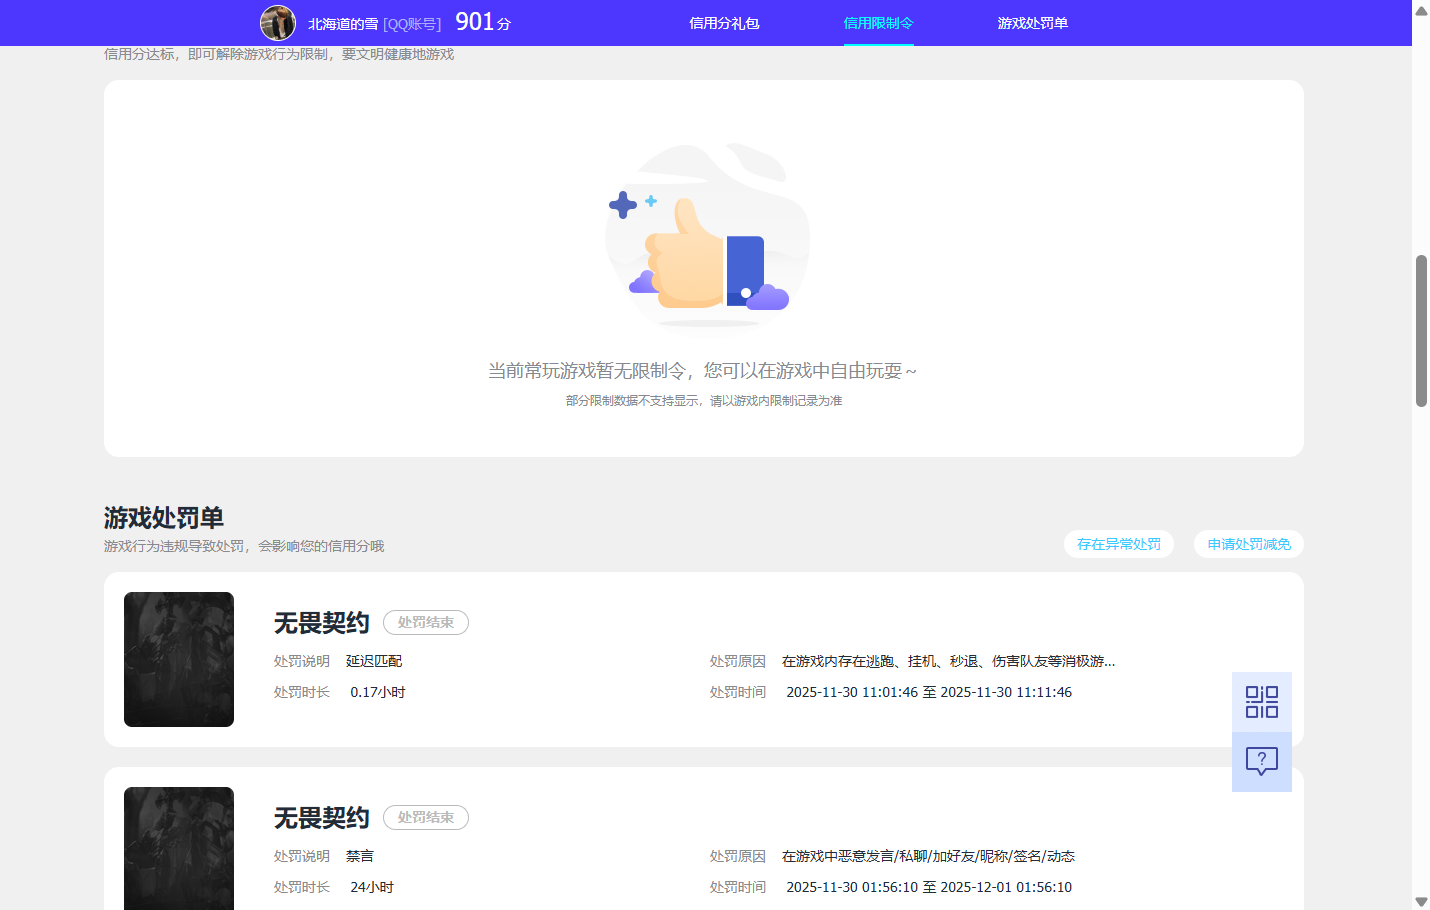The height and width of the screenshot is (910, 1430).
Task: Click the 处罚结束 badge on the first penalty
Action: coord(425,622)
